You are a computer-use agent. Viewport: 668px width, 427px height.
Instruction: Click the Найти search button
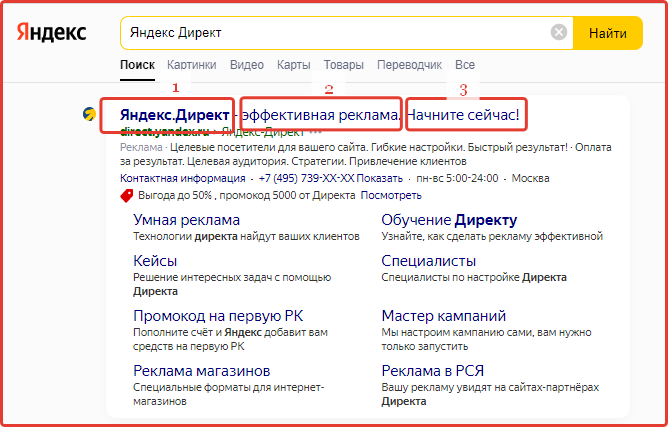(608, 33)
